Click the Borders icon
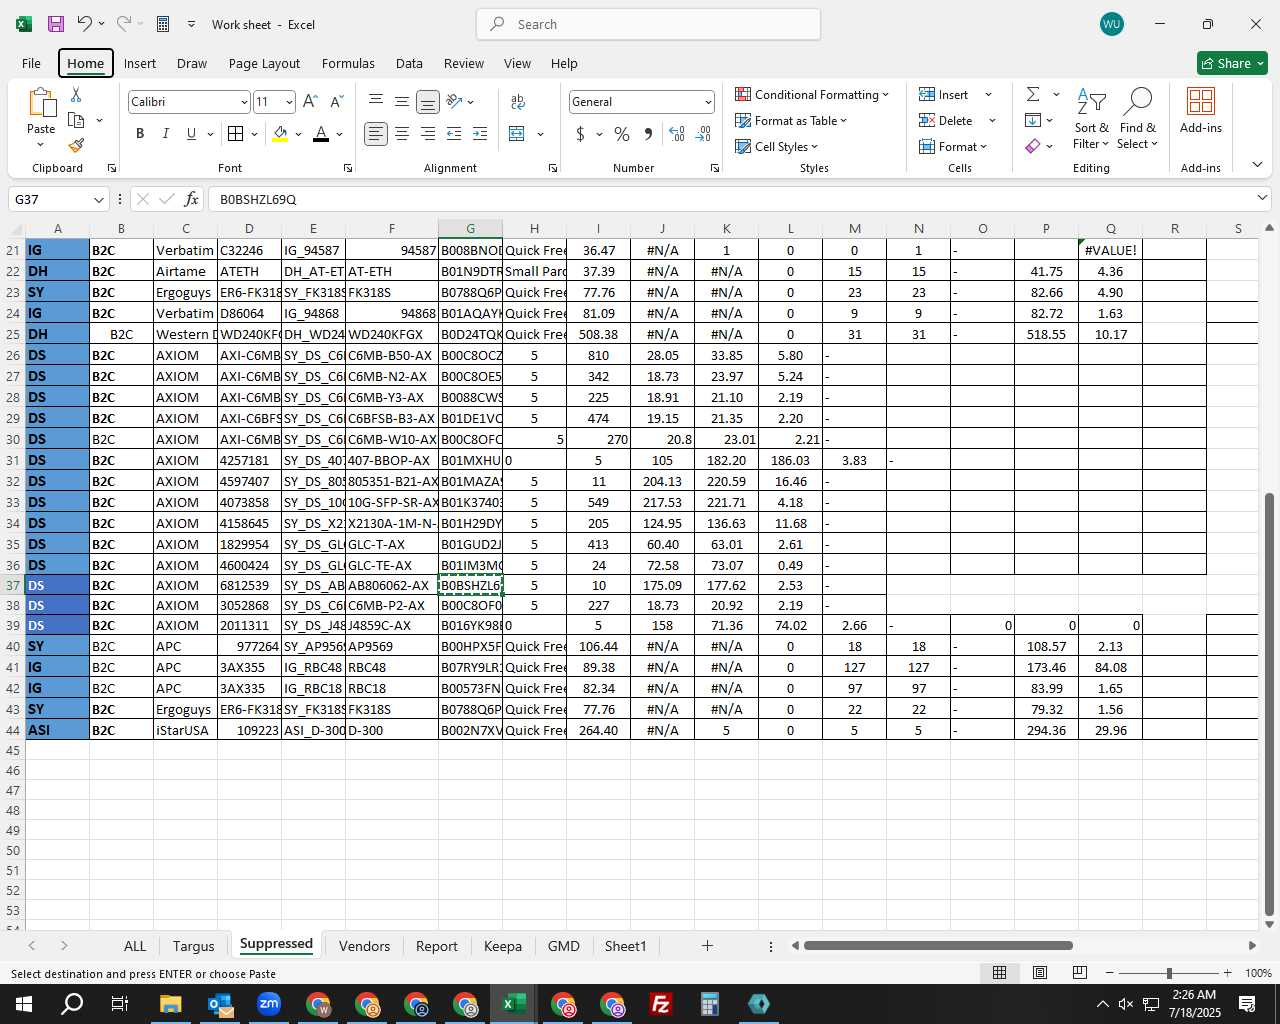This screenshot has height=1024, width=1280. click(x=235, y=134)
